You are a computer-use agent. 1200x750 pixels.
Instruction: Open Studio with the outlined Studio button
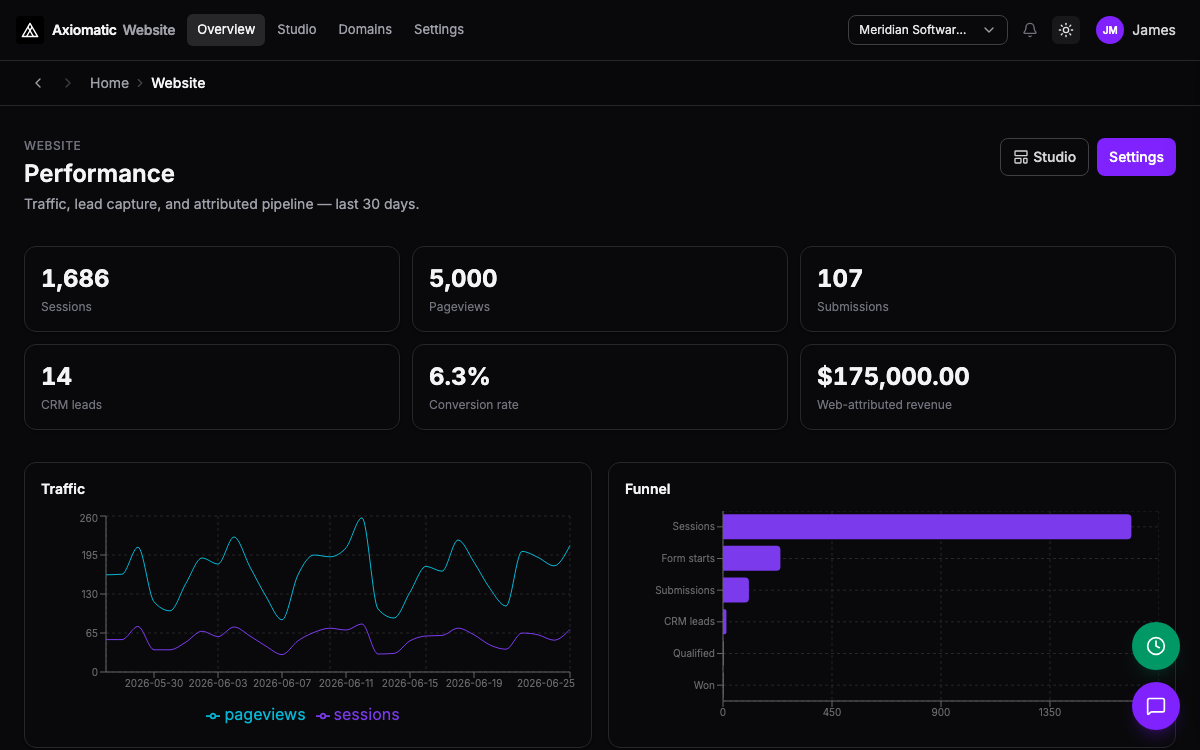tap(1044, 157)
